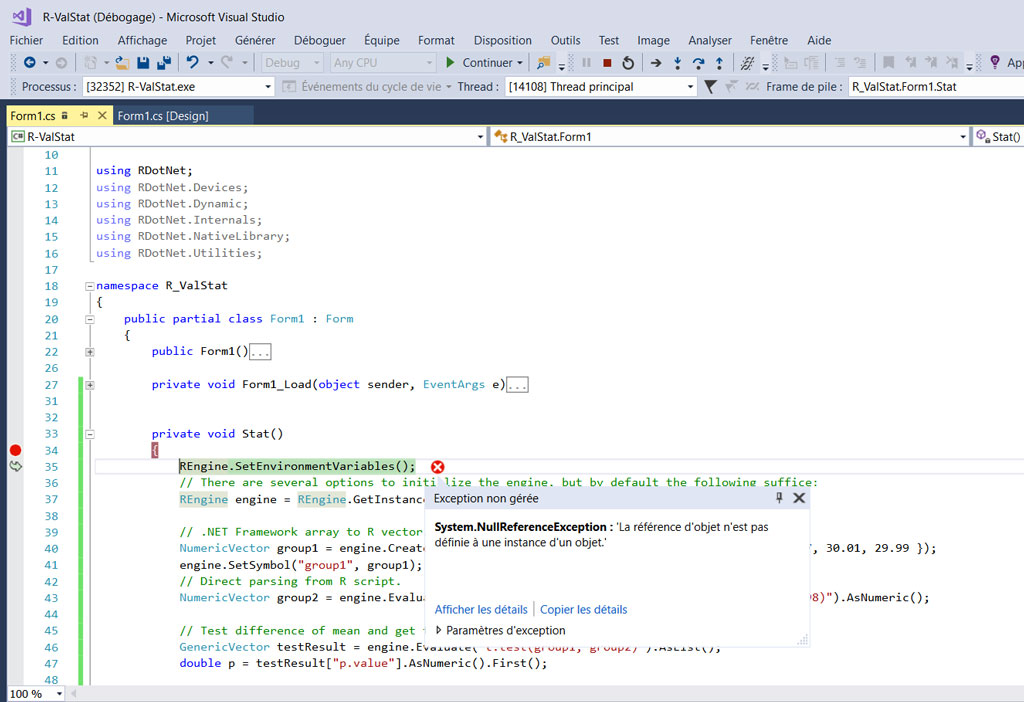Pause execution with the Break All icon
The width and height of the screenshot is (1024, 702).
(x=585, y=62)
